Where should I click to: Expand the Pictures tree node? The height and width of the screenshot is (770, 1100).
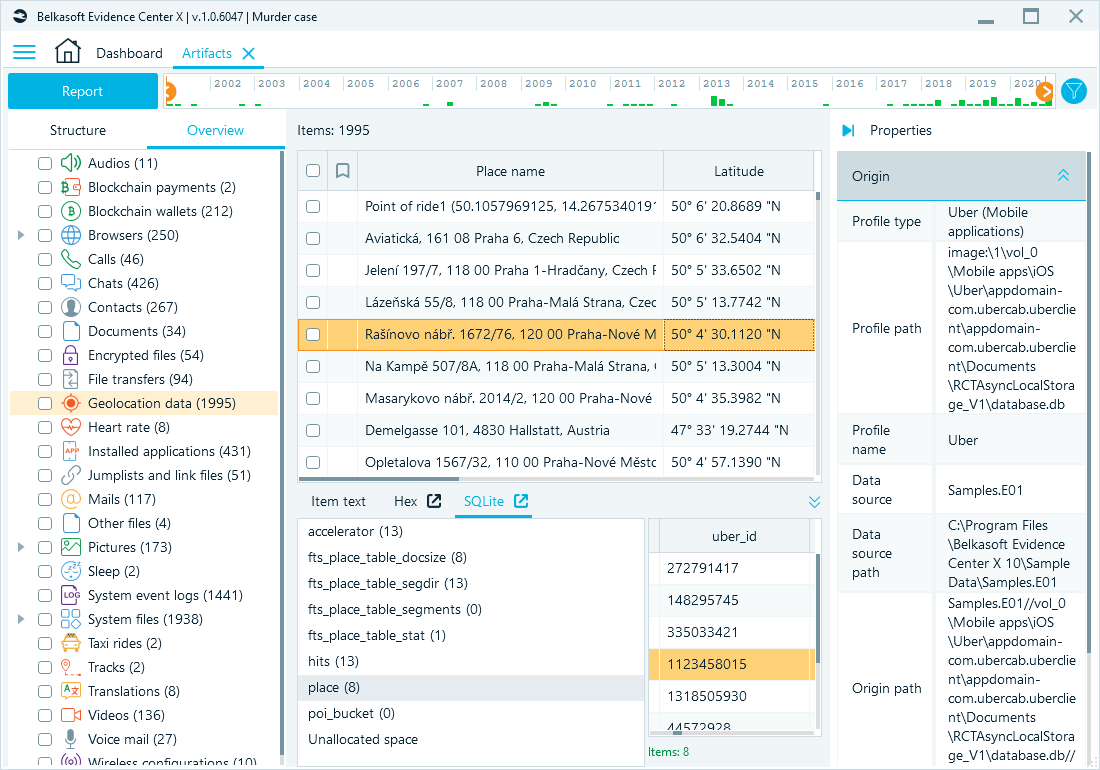click(21, 547)
